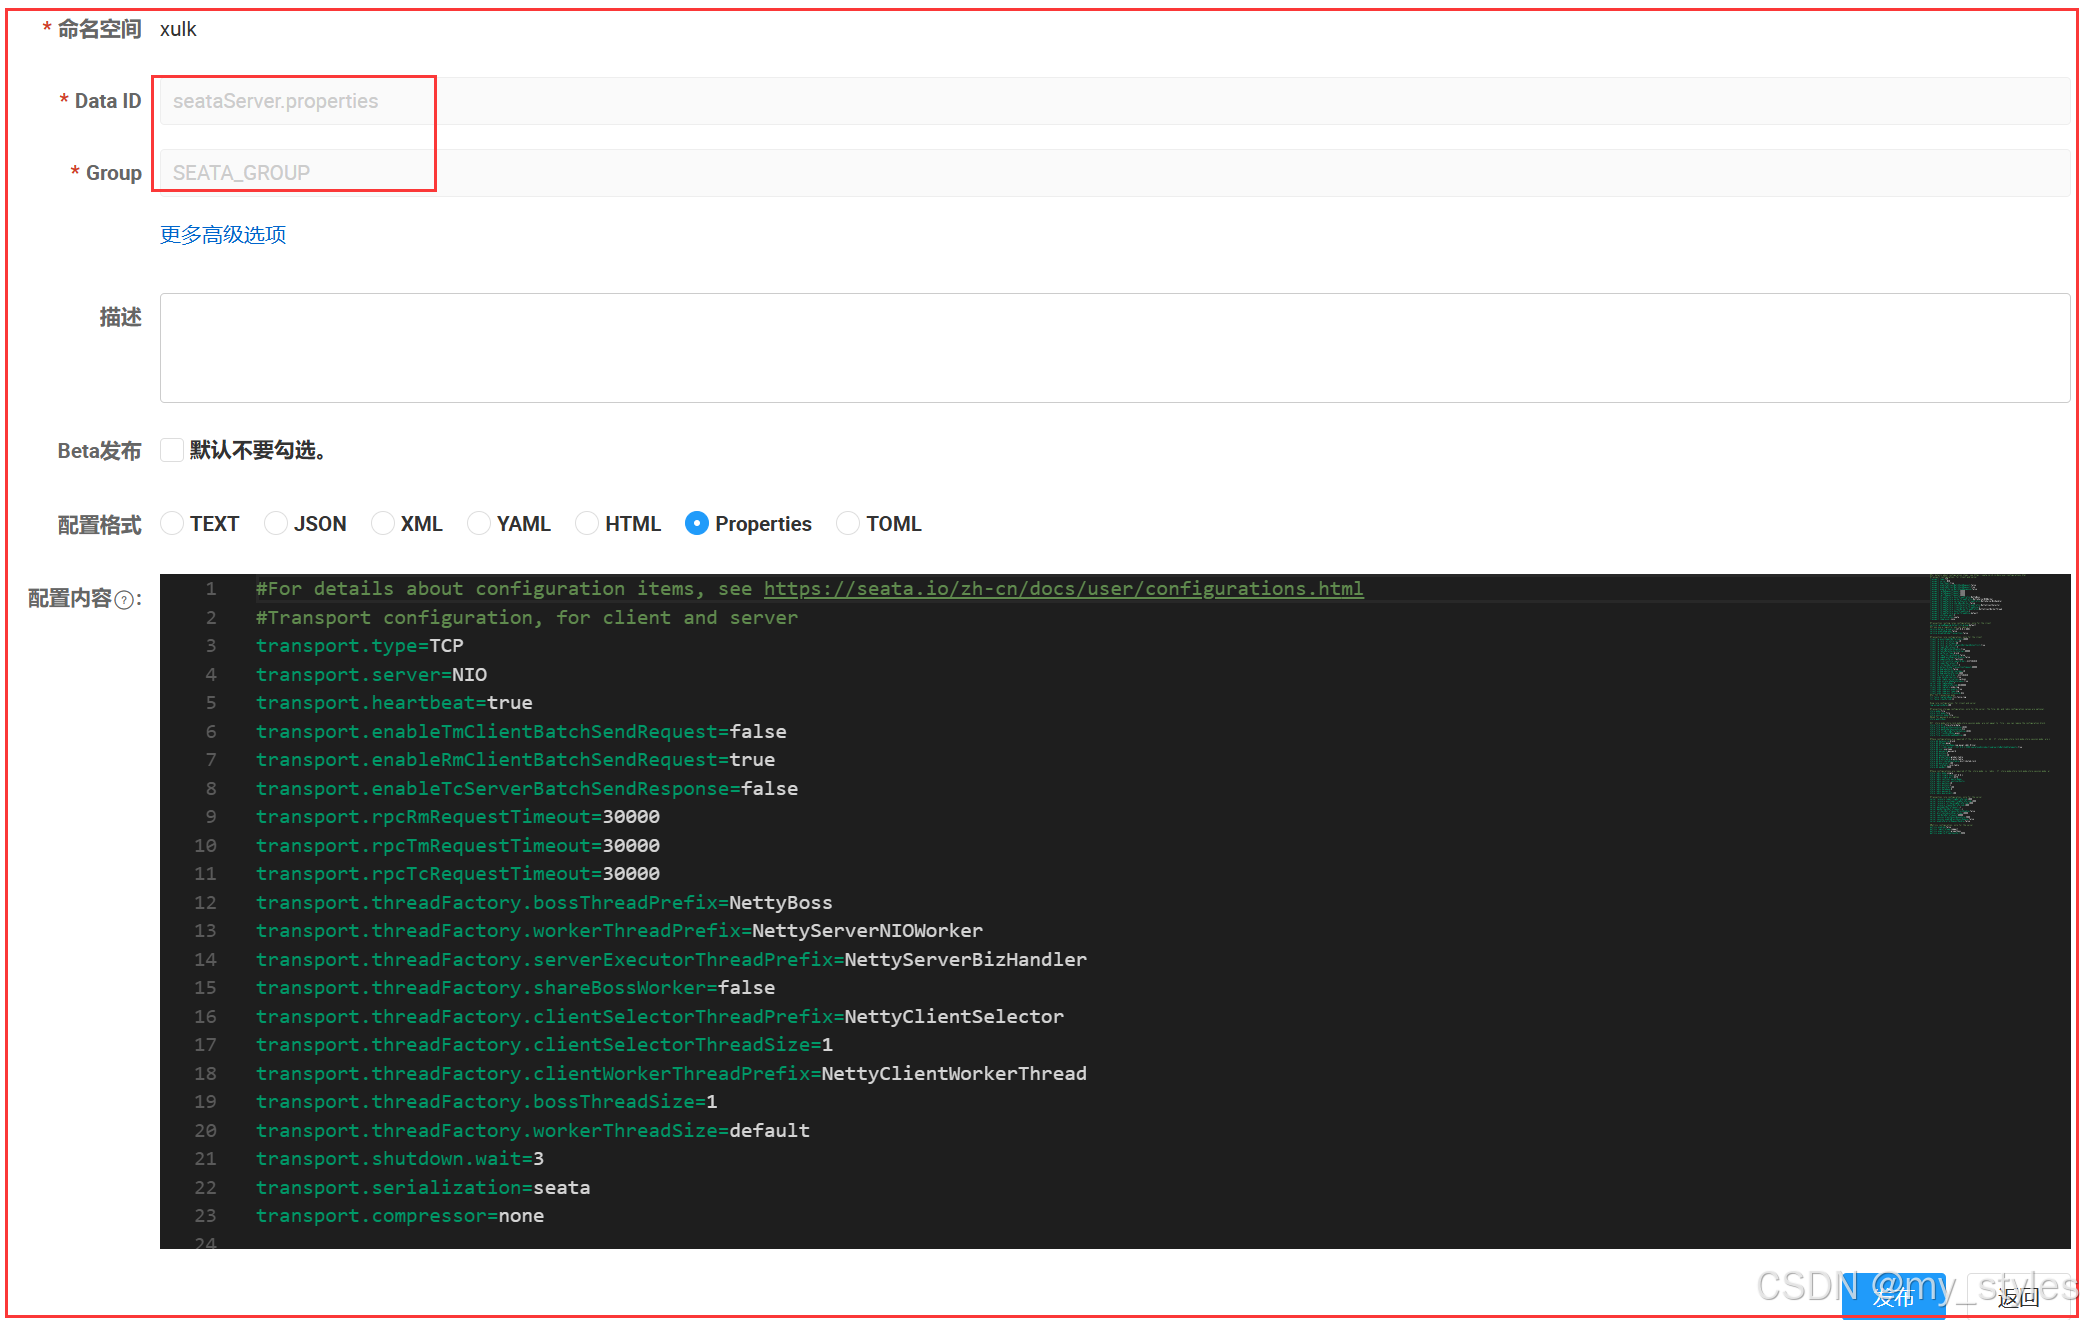Pick the HTML format option
2084x1320 pixels.
click(x=587, y=523)
